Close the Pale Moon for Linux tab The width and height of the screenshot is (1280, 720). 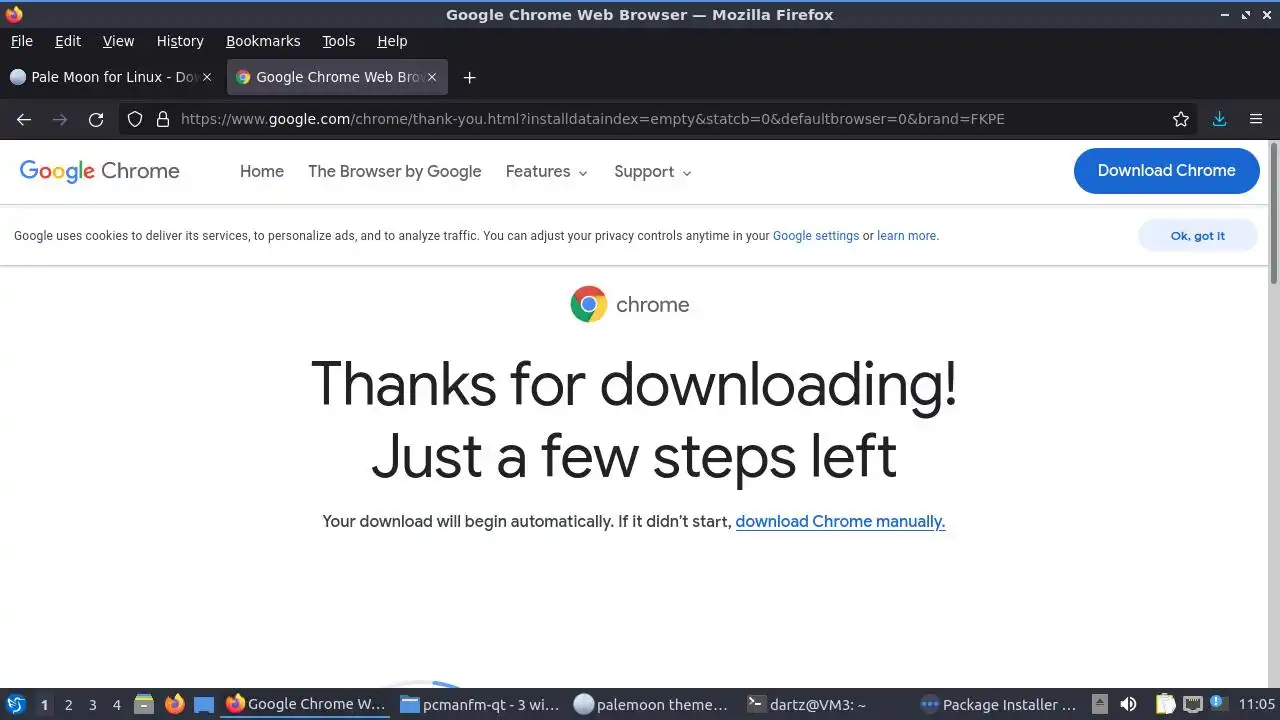[207, 77]
